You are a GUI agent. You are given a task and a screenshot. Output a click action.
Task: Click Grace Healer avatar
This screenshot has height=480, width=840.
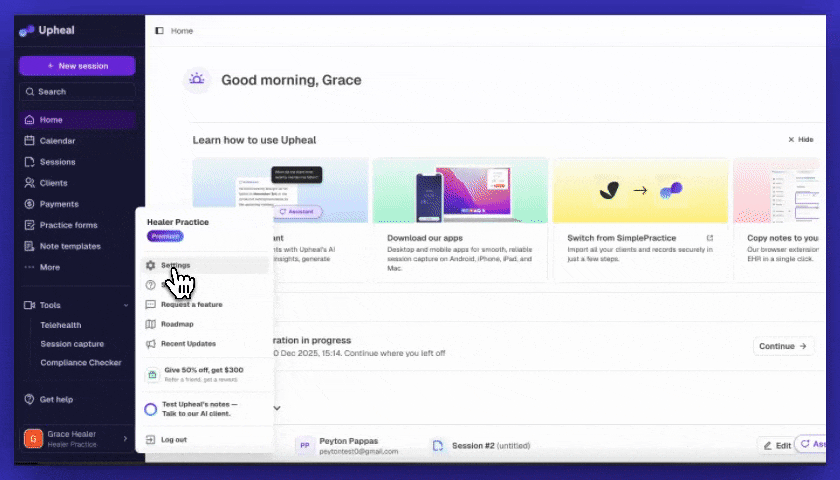[33, 439]
